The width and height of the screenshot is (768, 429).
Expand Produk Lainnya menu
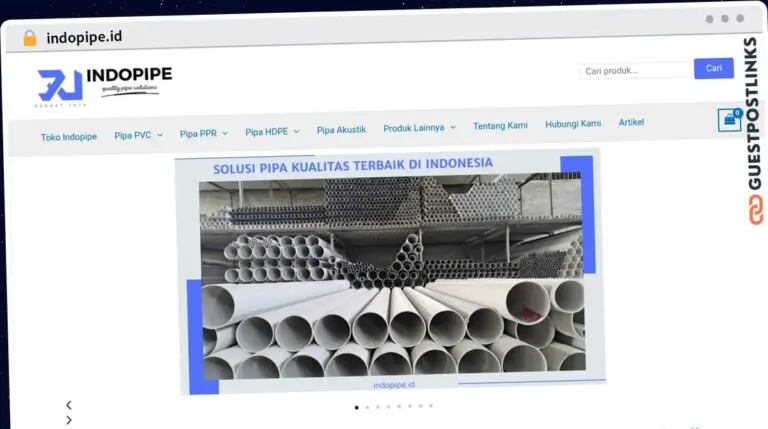point(419,128)
